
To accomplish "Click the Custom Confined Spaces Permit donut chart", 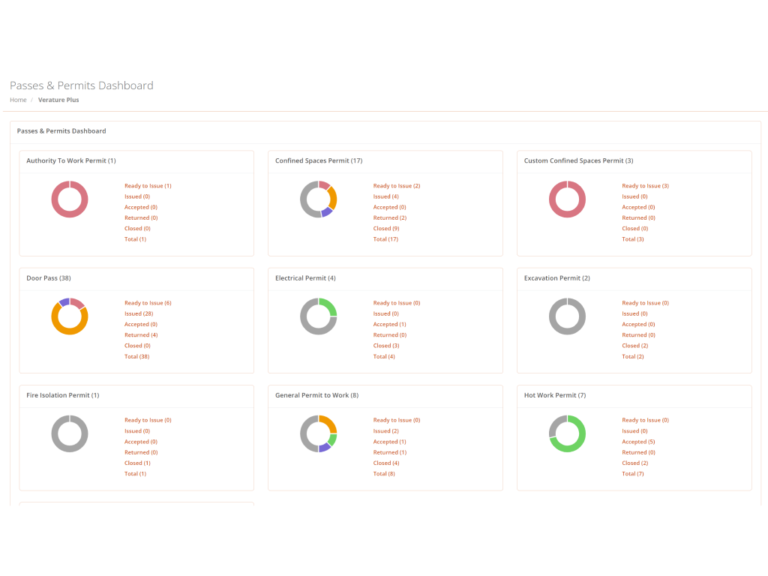I will (x=567, y=199).
